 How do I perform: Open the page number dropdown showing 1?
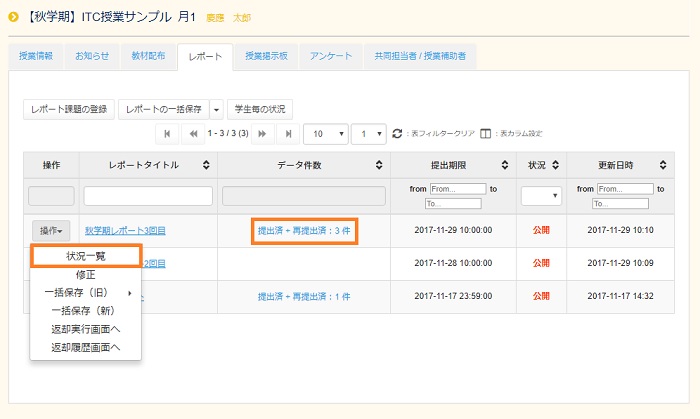click(x=373, y=133)
